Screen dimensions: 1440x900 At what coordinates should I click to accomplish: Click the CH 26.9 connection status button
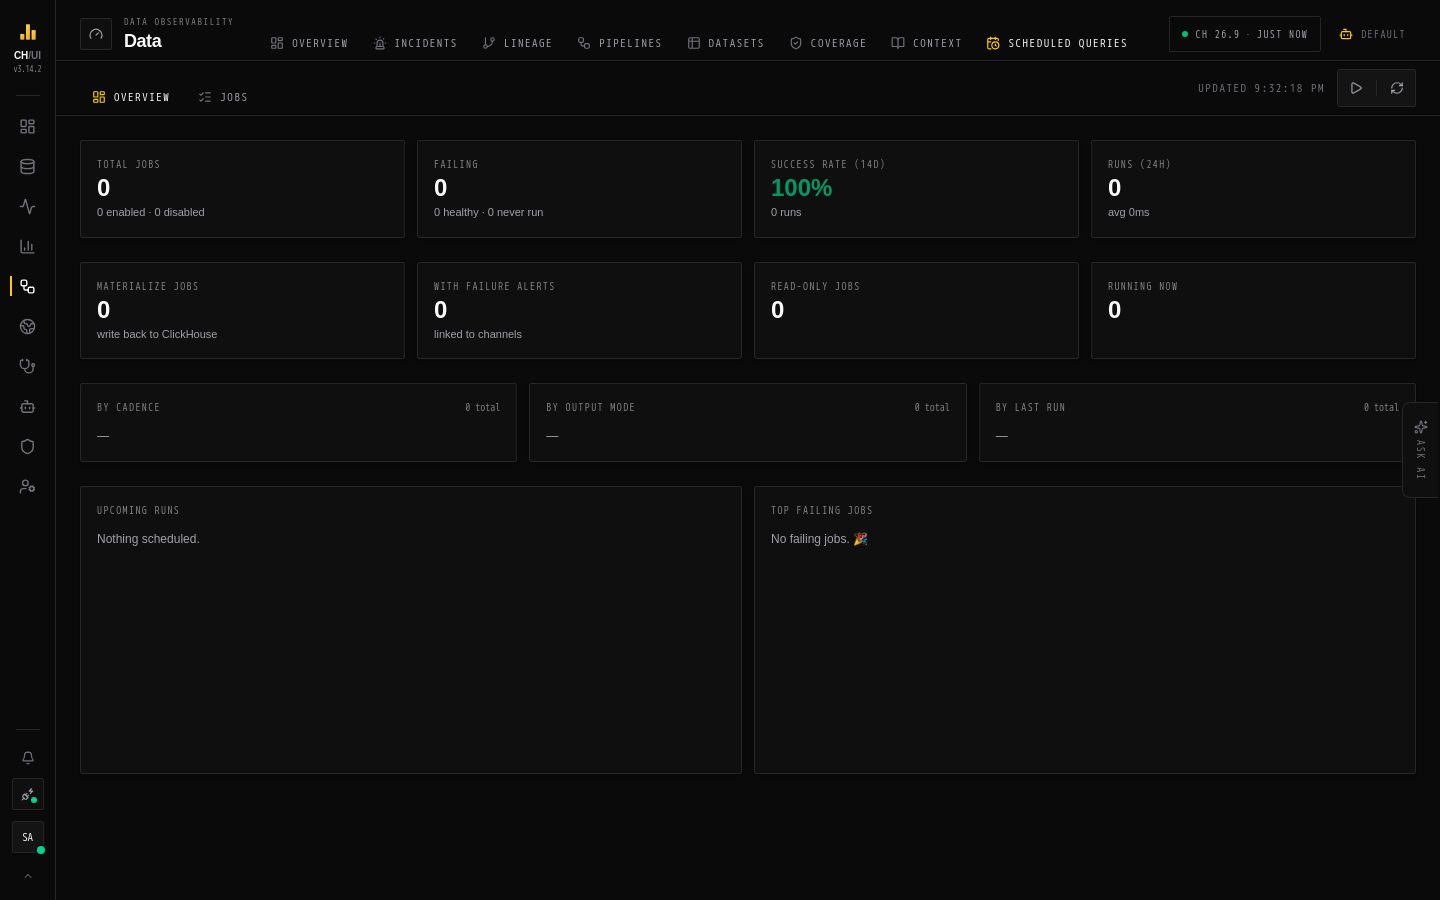tap(1245, 34)
